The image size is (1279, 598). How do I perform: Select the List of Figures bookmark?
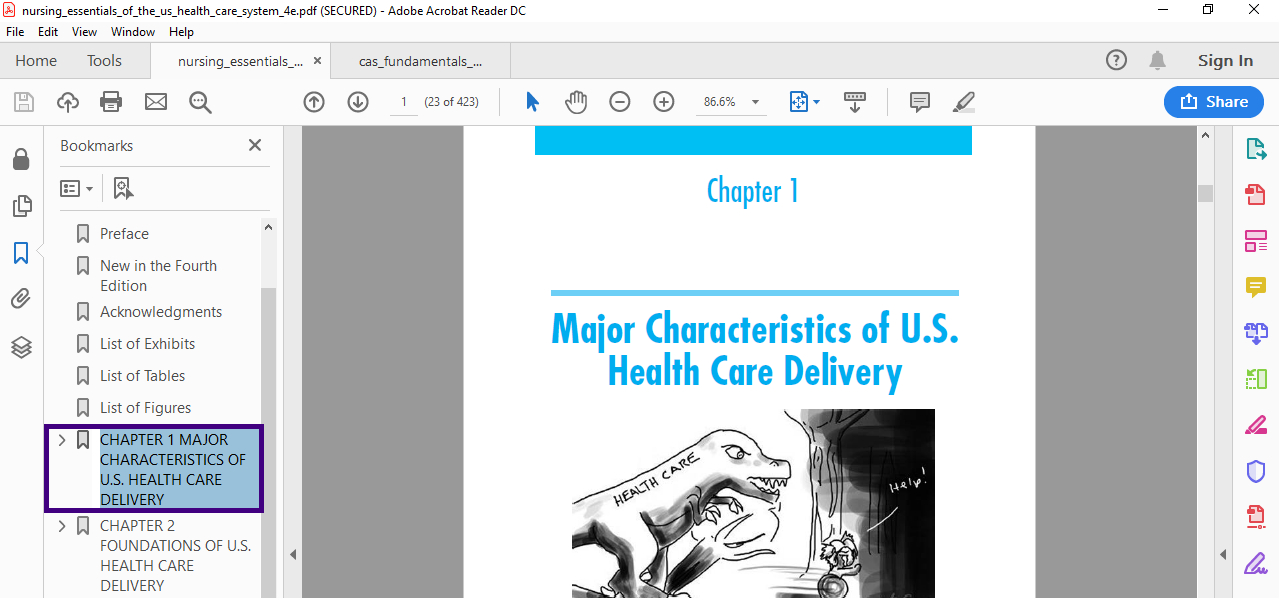coord(145,408)
